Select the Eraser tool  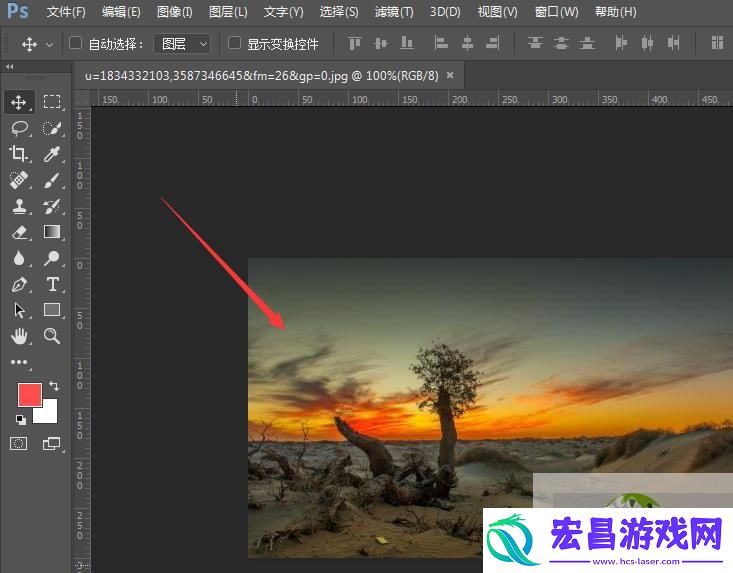(19, 232)
